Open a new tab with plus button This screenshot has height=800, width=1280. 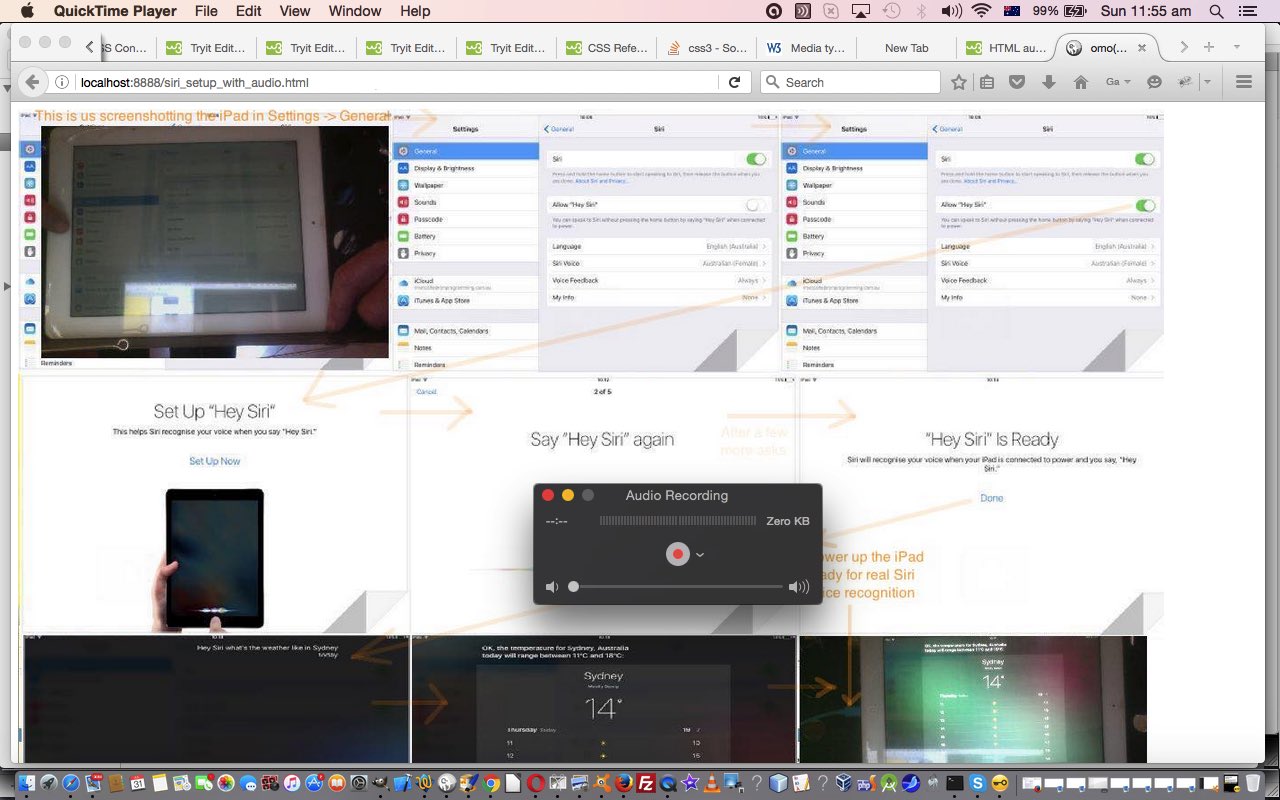pos(1209,47)
